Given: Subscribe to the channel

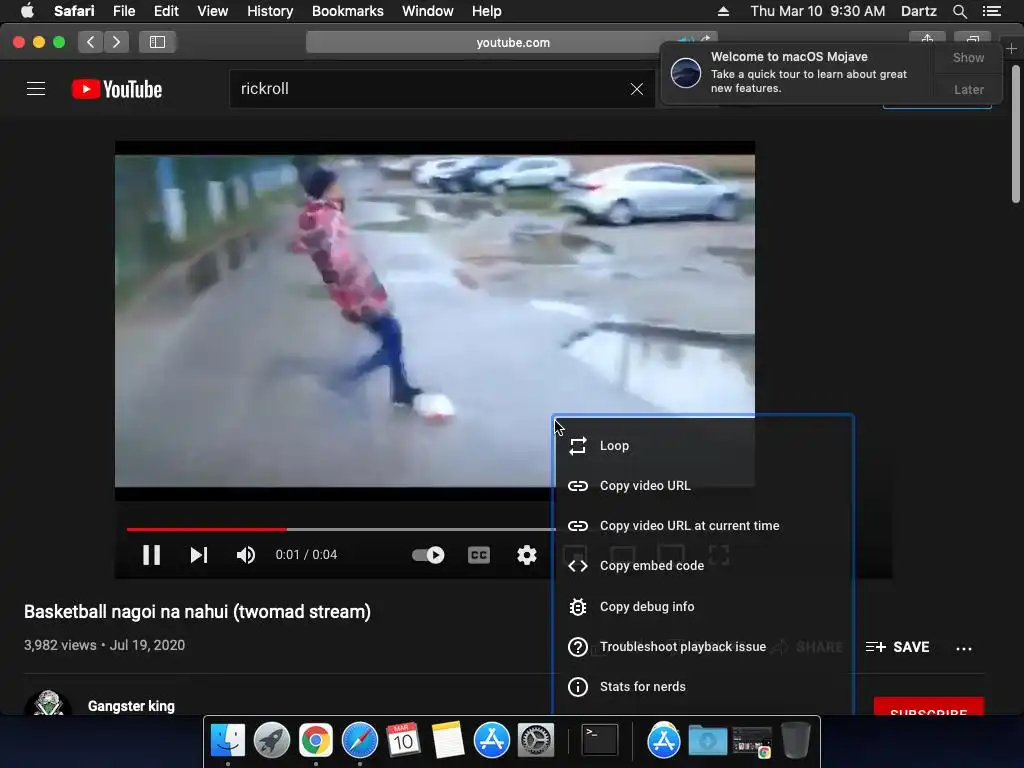Looking at the screenshot, I should 929,707.
